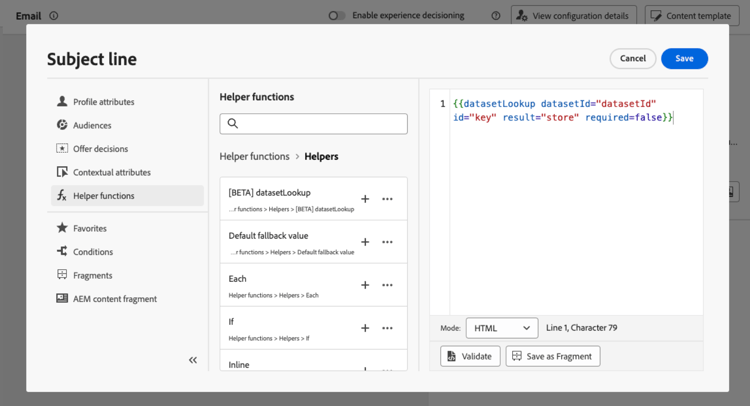The width and height of the screenshot is (750, 406).
Task: Click the Save button
Action: (x=684, y=59)
